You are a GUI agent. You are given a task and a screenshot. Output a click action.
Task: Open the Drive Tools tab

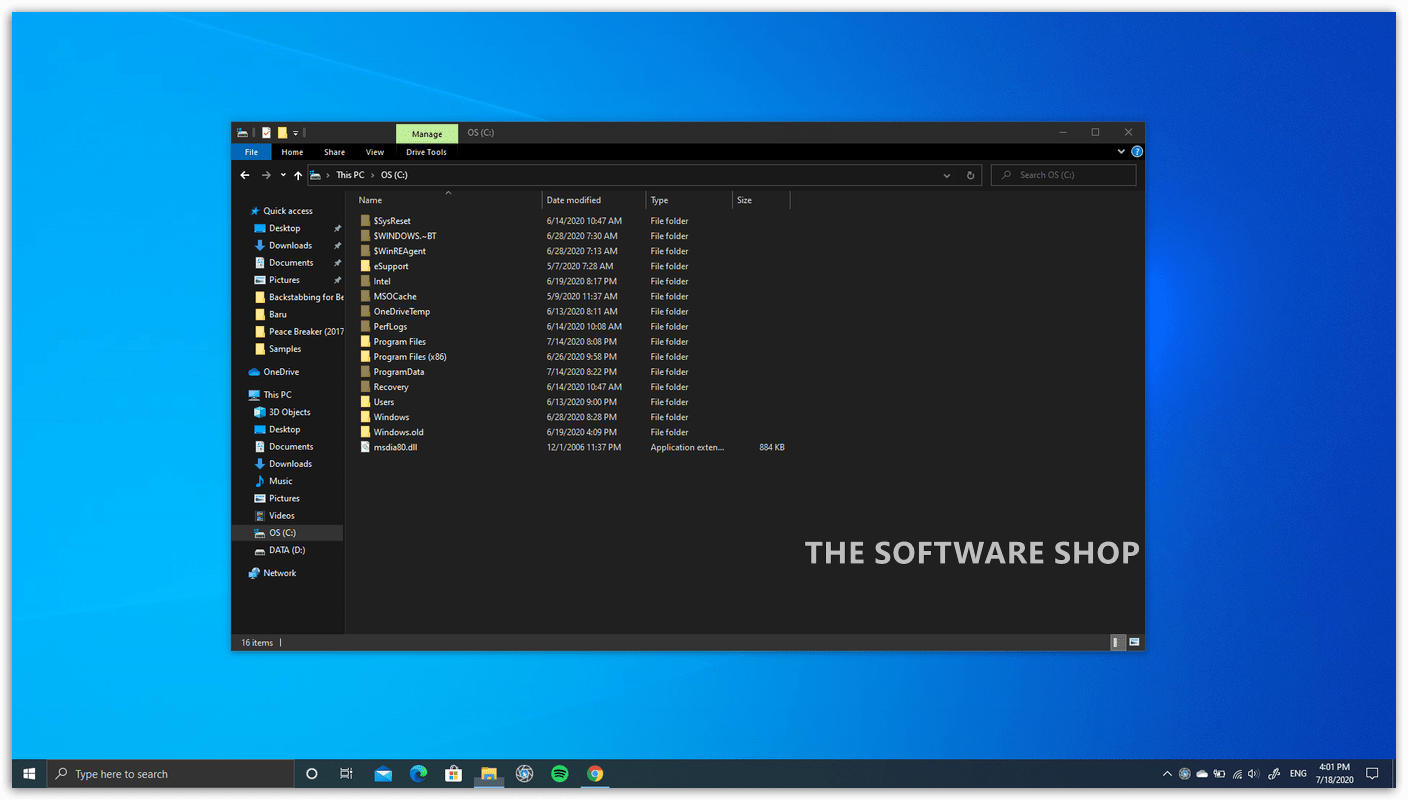(426, 151)
